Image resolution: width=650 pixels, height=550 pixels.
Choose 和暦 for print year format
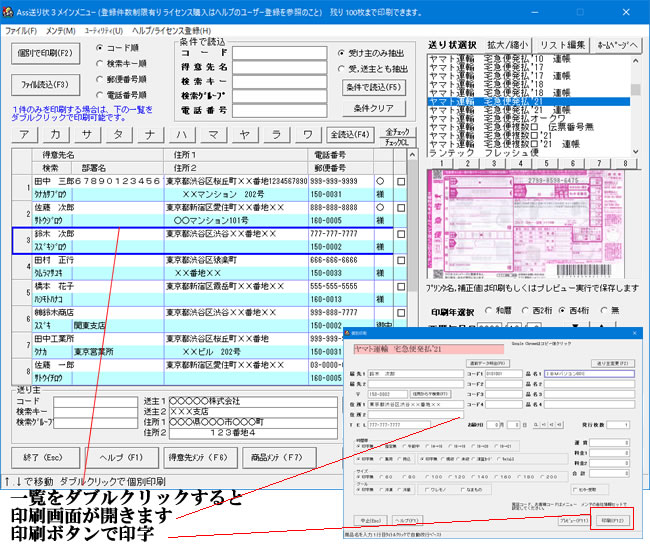click(487, 310)
